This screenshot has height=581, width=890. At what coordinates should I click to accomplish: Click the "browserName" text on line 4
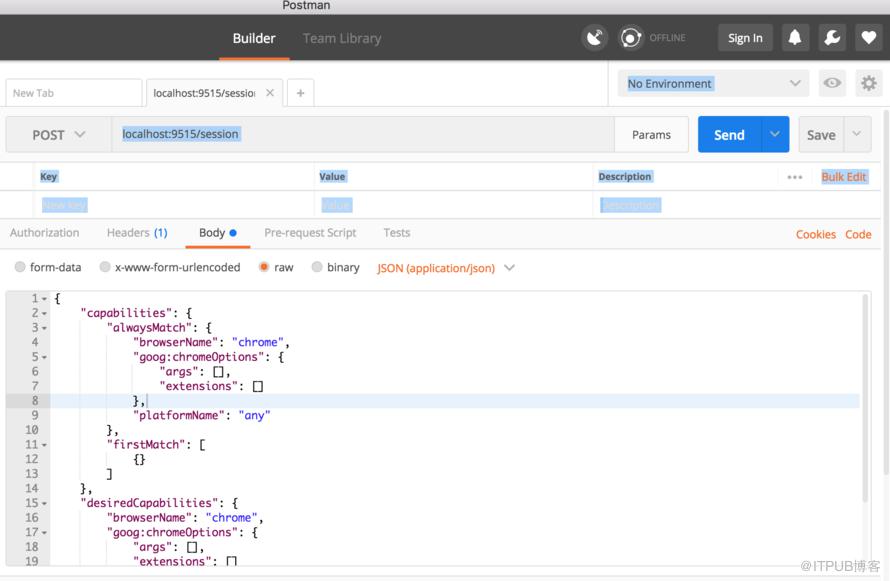point(175,343)
